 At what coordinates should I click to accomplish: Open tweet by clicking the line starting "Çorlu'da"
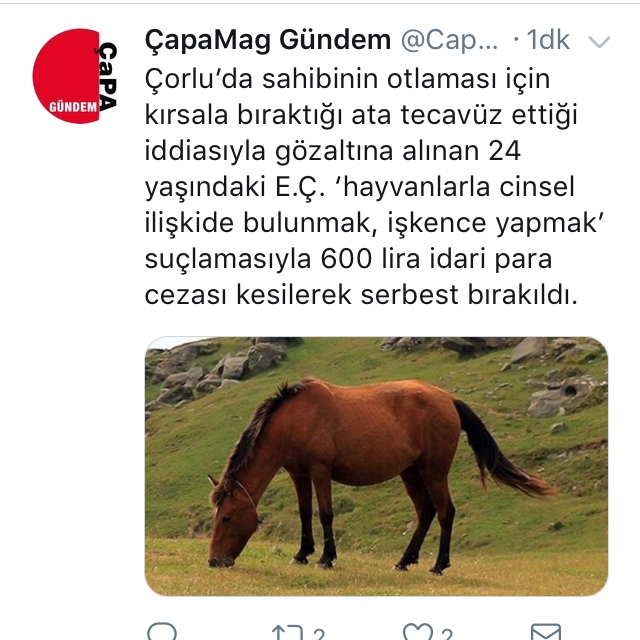(x=347, y=79)
